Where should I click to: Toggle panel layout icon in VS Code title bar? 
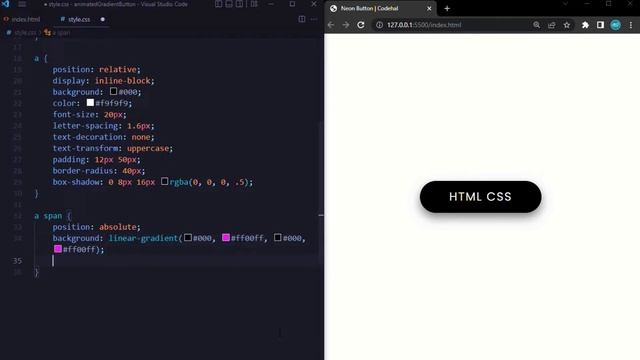[229, 4]
